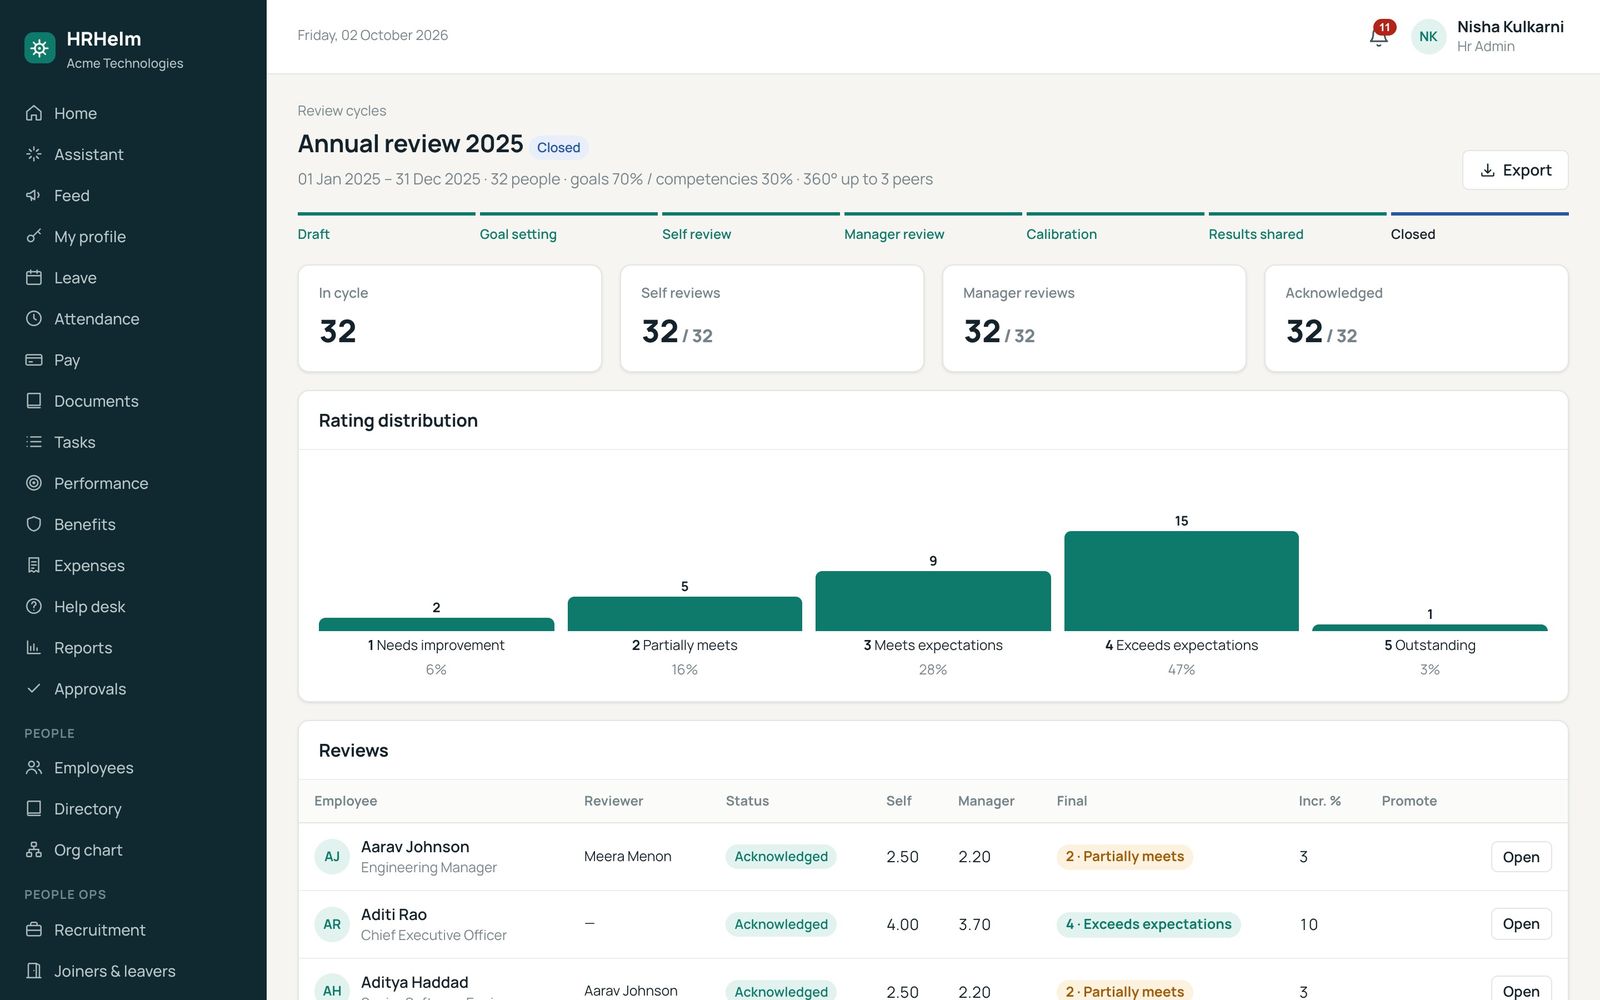Click the Tasks list icon
This screenshot has width=1600, height=1000.
point(34,441)
